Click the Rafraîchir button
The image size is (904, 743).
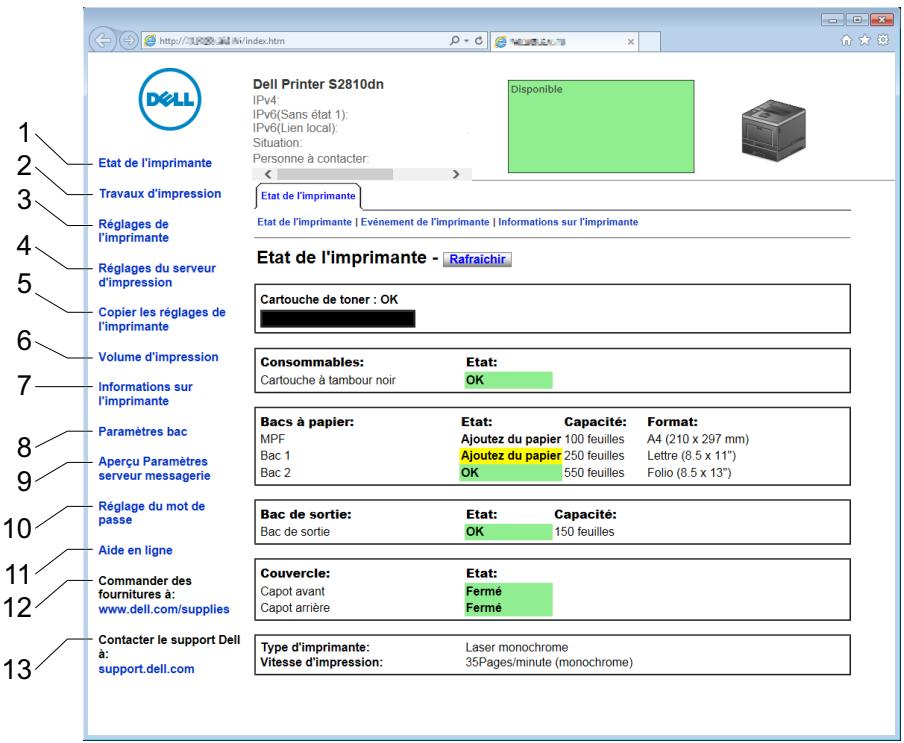[477, 259]
